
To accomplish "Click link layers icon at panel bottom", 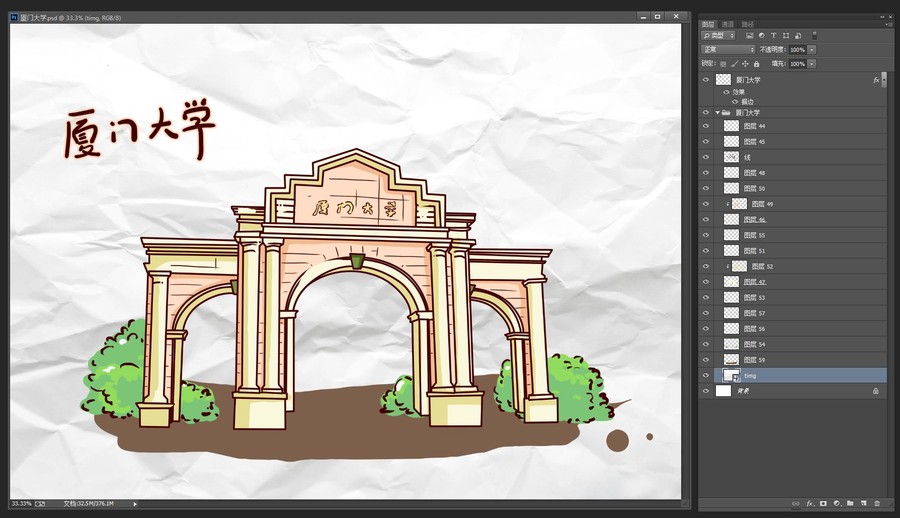I will click(x=796, y=504).
